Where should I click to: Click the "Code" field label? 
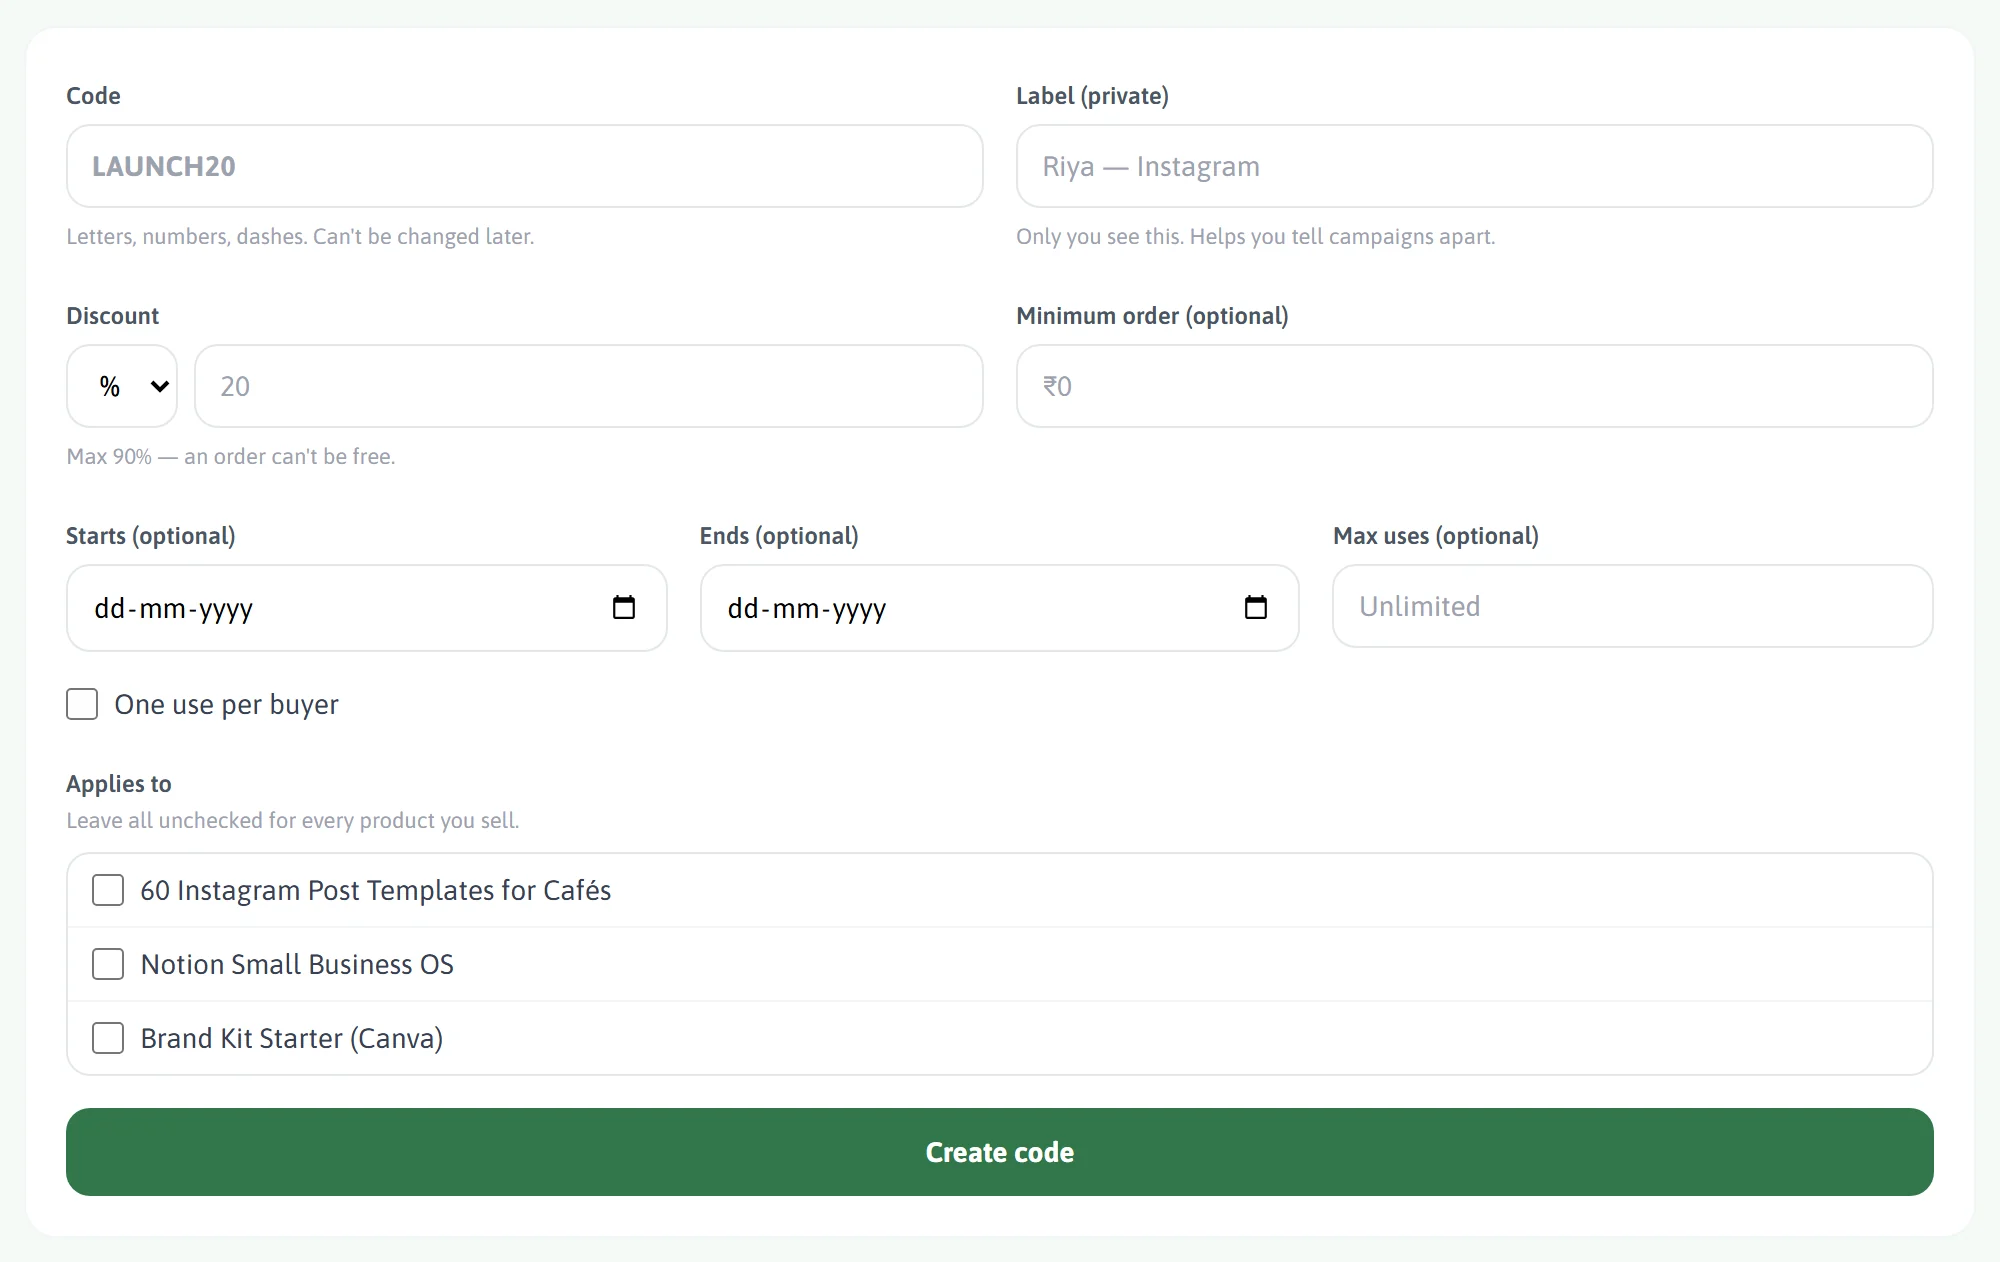tap(93, 96)
